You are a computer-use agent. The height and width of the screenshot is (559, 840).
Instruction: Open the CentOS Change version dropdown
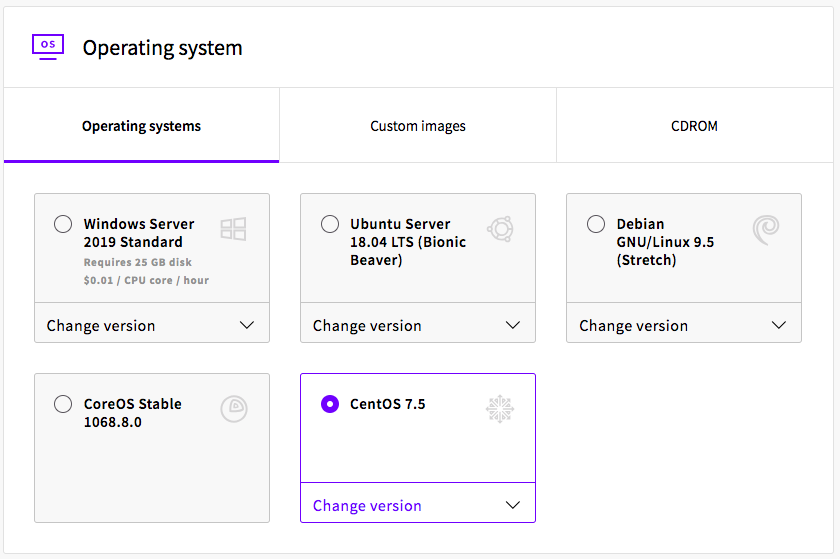coord(418,503)
